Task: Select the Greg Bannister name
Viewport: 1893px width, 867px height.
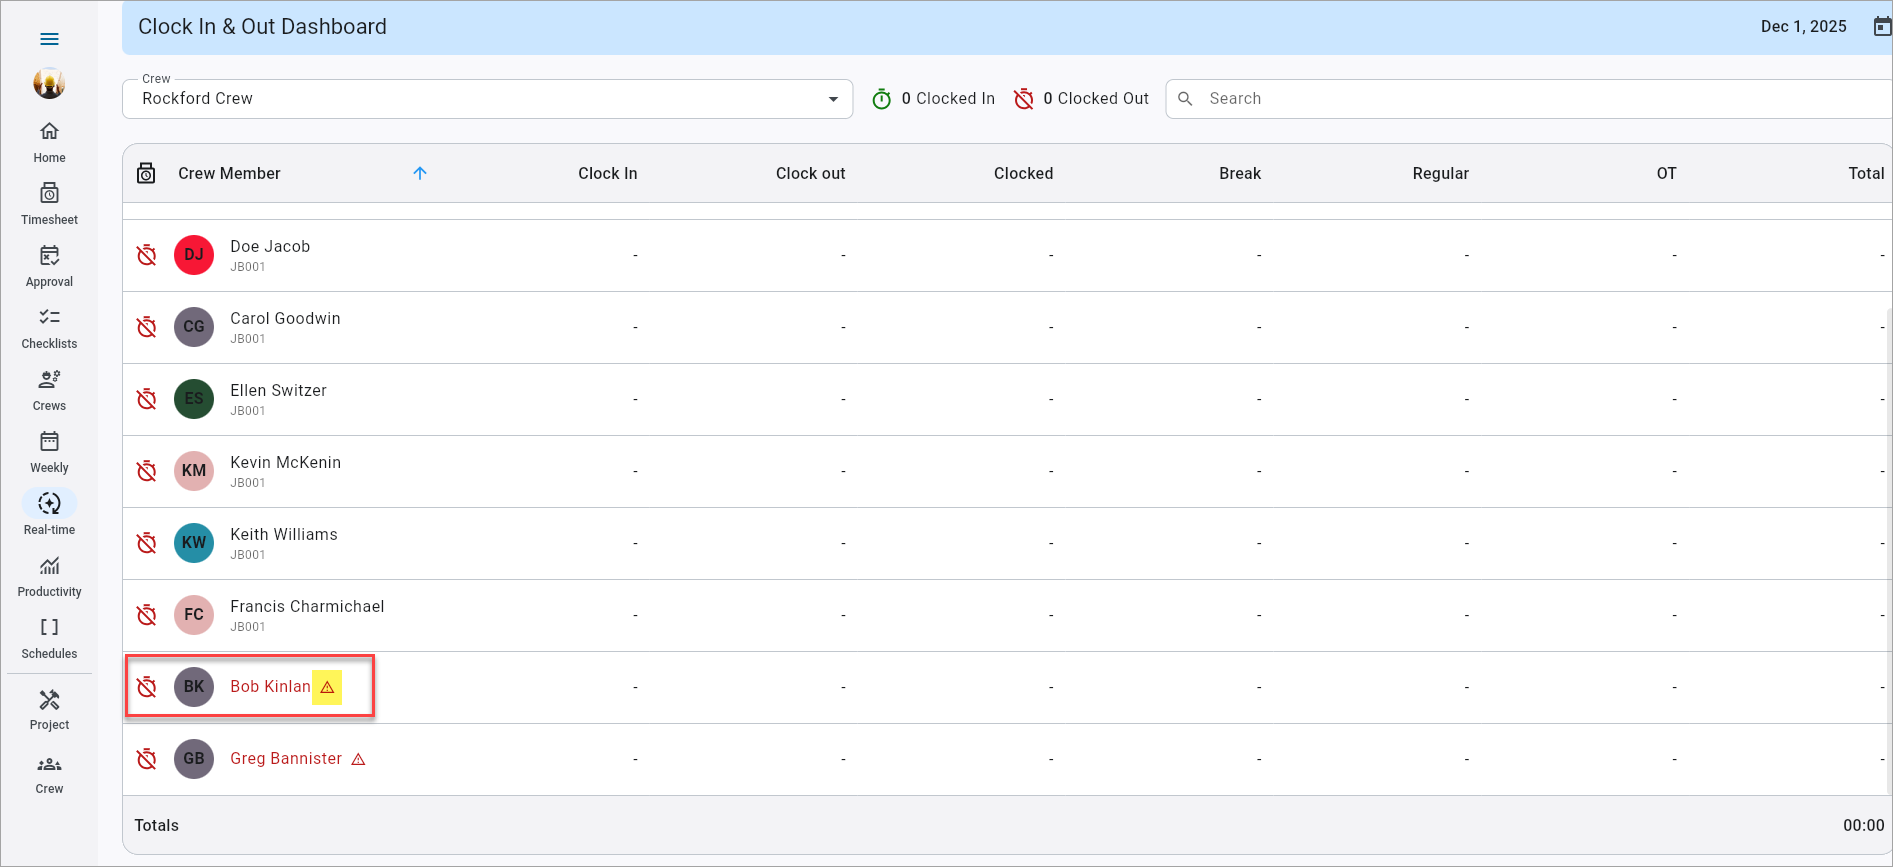Action: point(286,759)
